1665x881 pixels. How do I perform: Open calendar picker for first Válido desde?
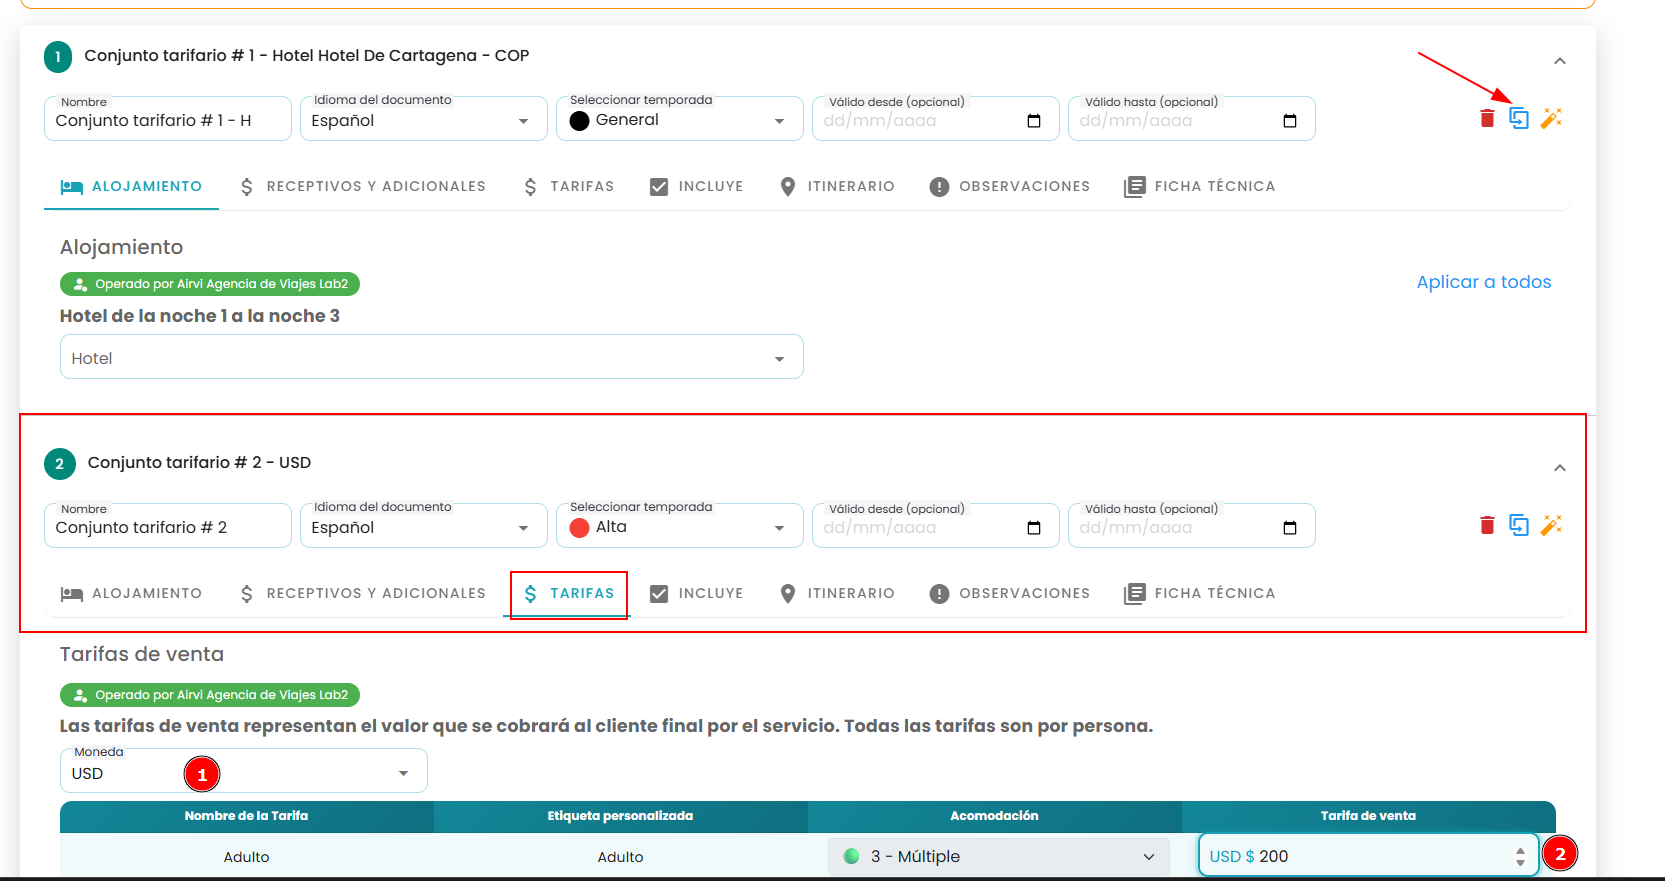tap(1034, 121)
